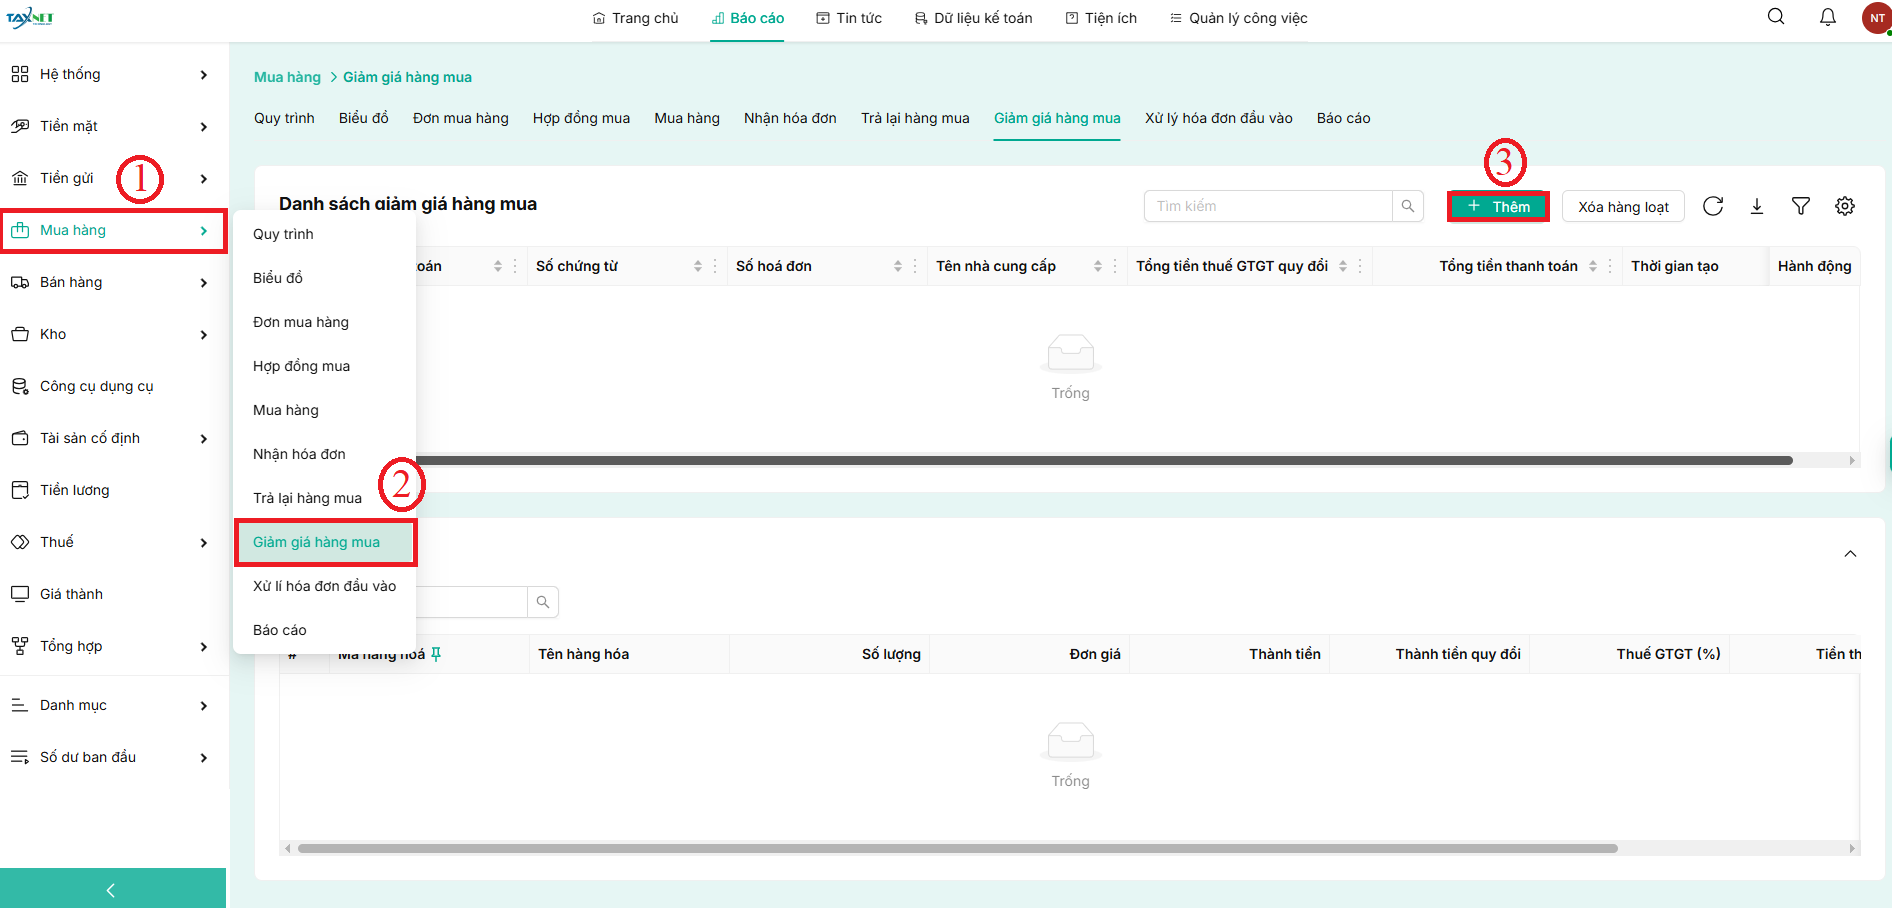Open the notifications bell

pyautogui.click(x=1827, y=17)
